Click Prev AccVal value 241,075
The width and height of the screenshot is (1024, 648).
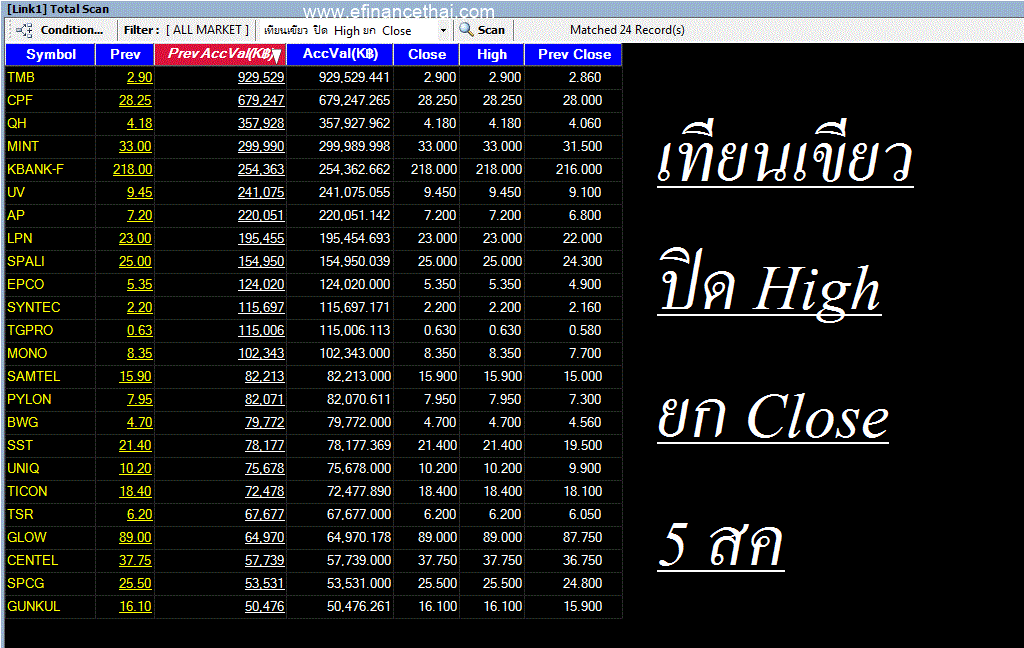click(x=261, y=192)
